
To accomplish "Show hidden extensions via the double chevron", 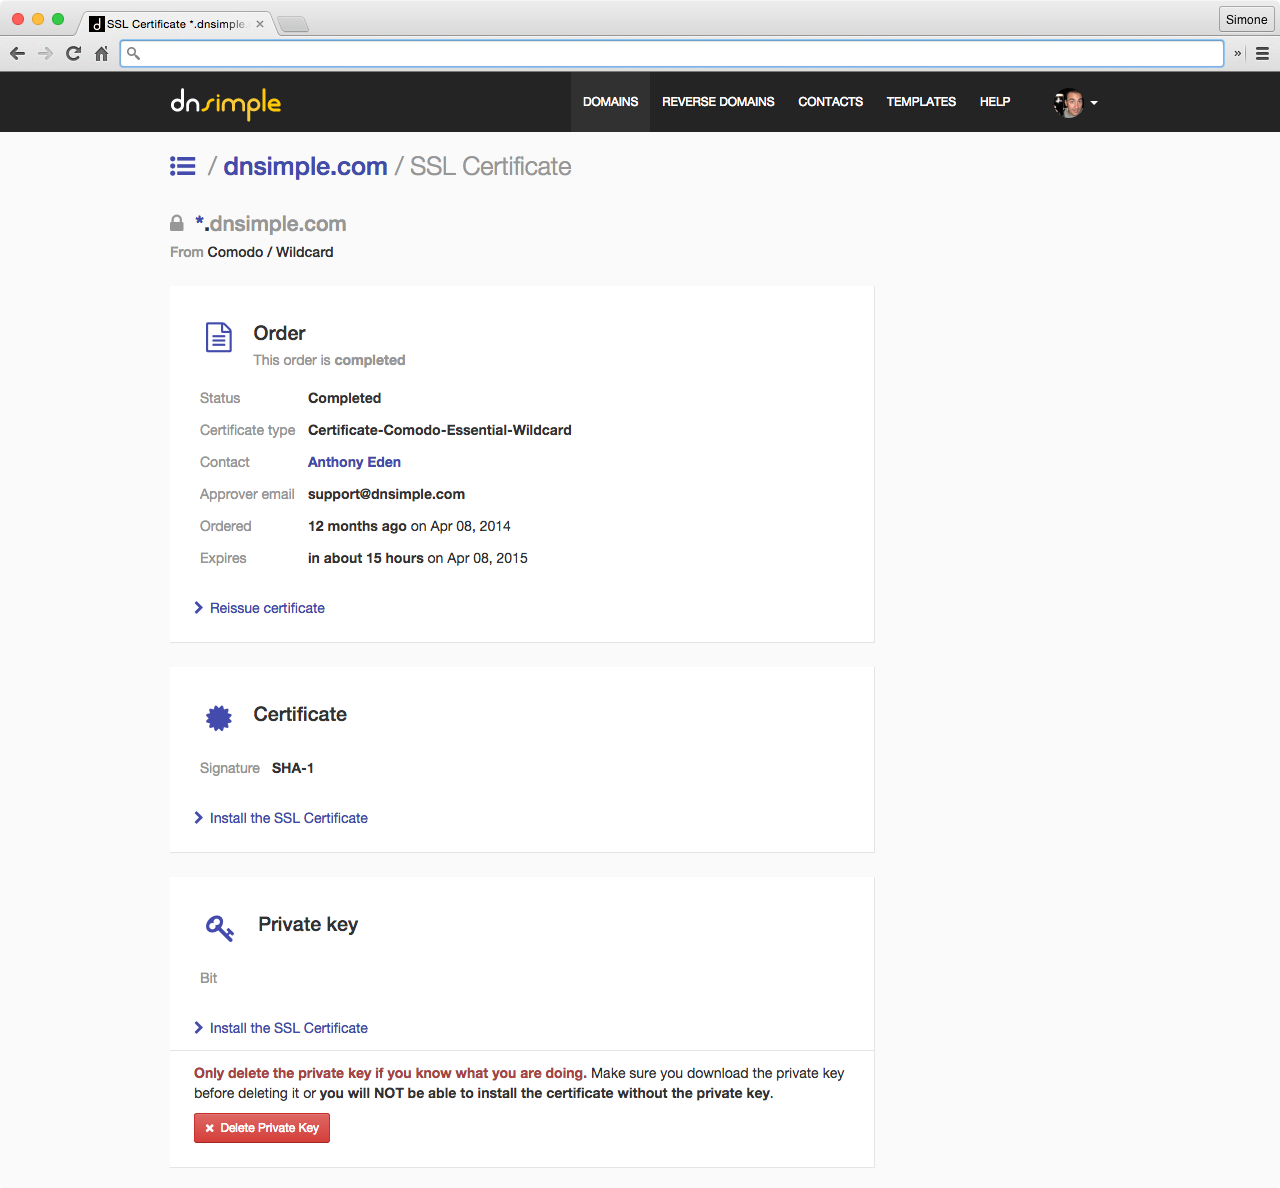I will [x=1238, y=53].
